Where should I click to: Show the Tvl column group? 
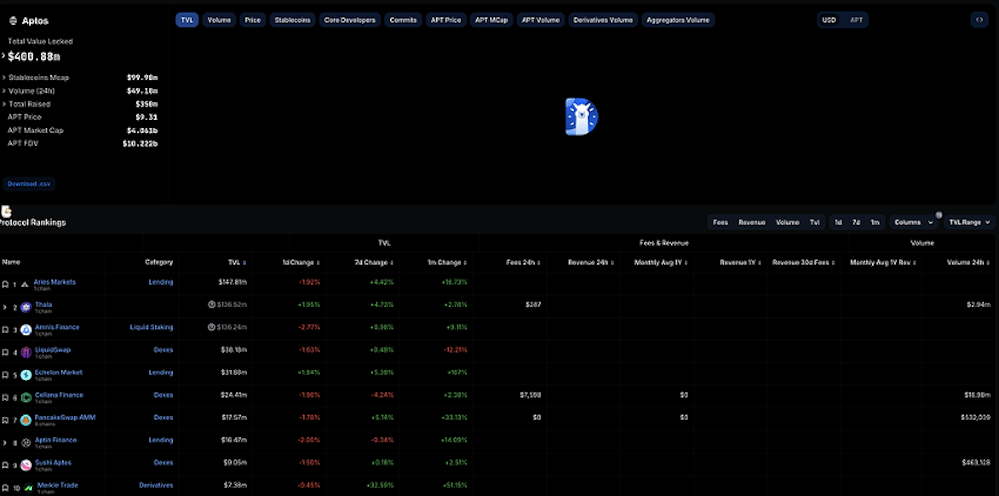pos(814,222)
